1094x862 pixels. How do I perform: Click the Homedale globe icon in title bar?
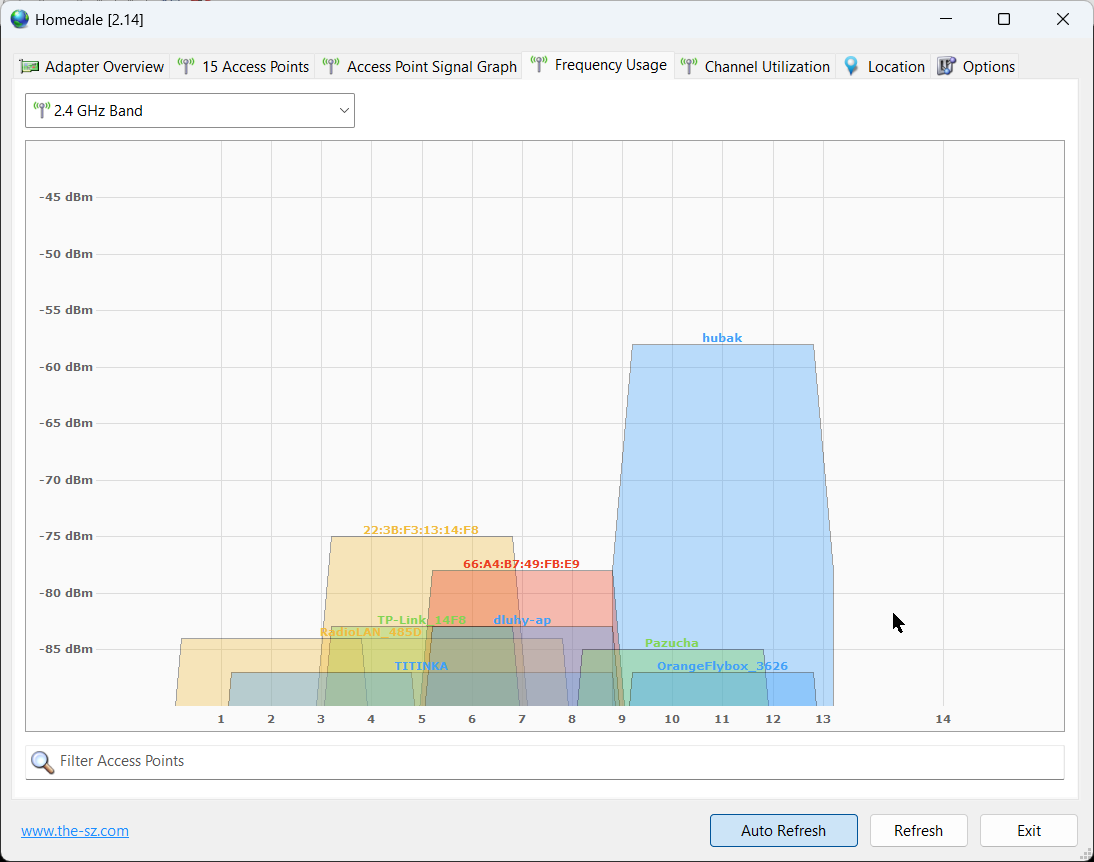coord(20,19)
